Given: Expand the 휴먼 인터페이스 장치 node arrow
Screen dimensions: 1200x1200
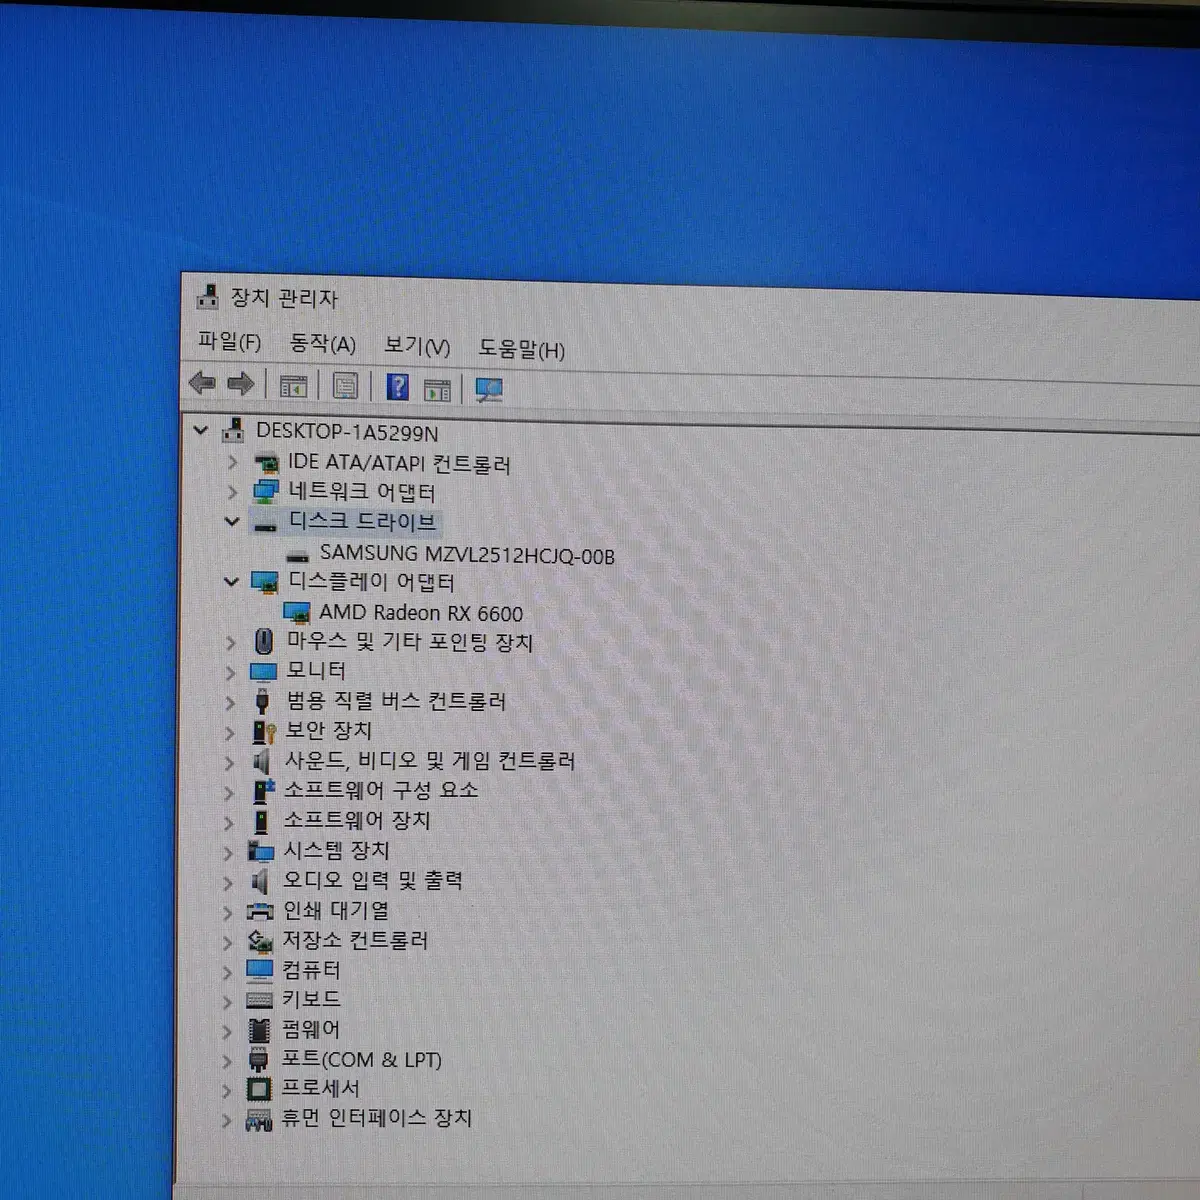Looking at the screenshot, I should pos(226,1121).
